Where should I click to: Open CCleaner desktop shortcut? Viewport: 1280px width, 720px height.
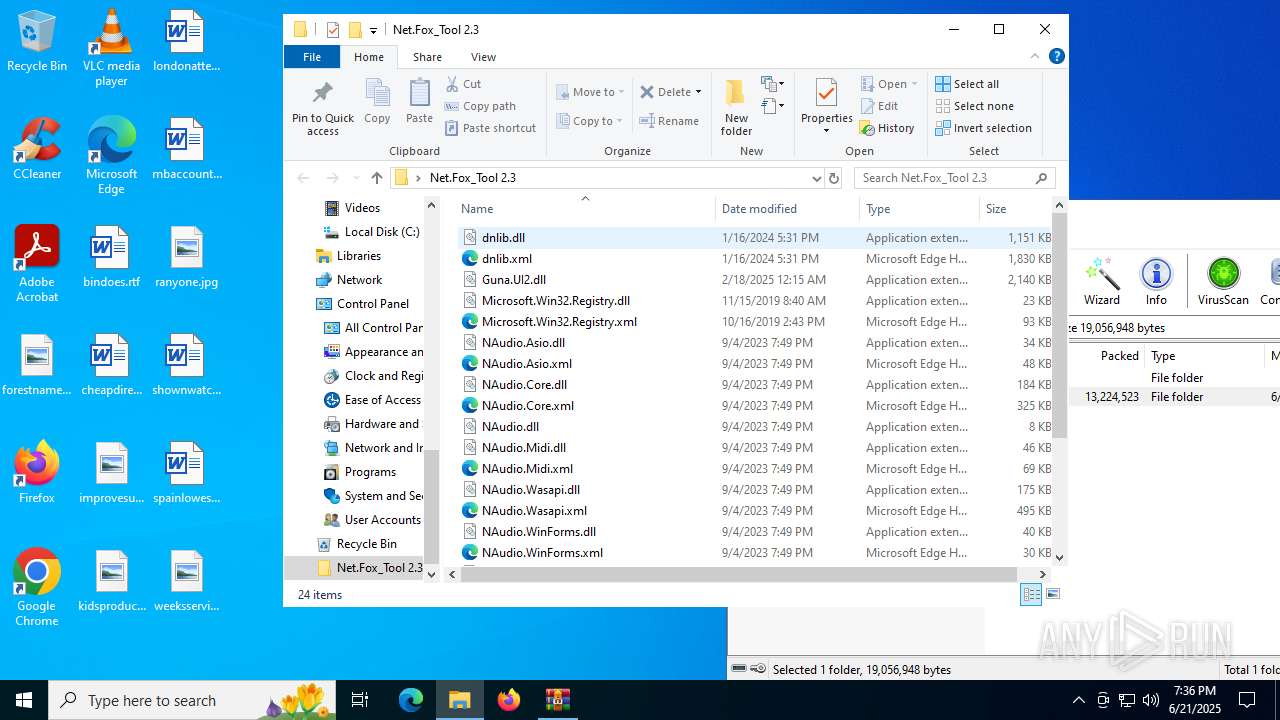click(37, 149)
